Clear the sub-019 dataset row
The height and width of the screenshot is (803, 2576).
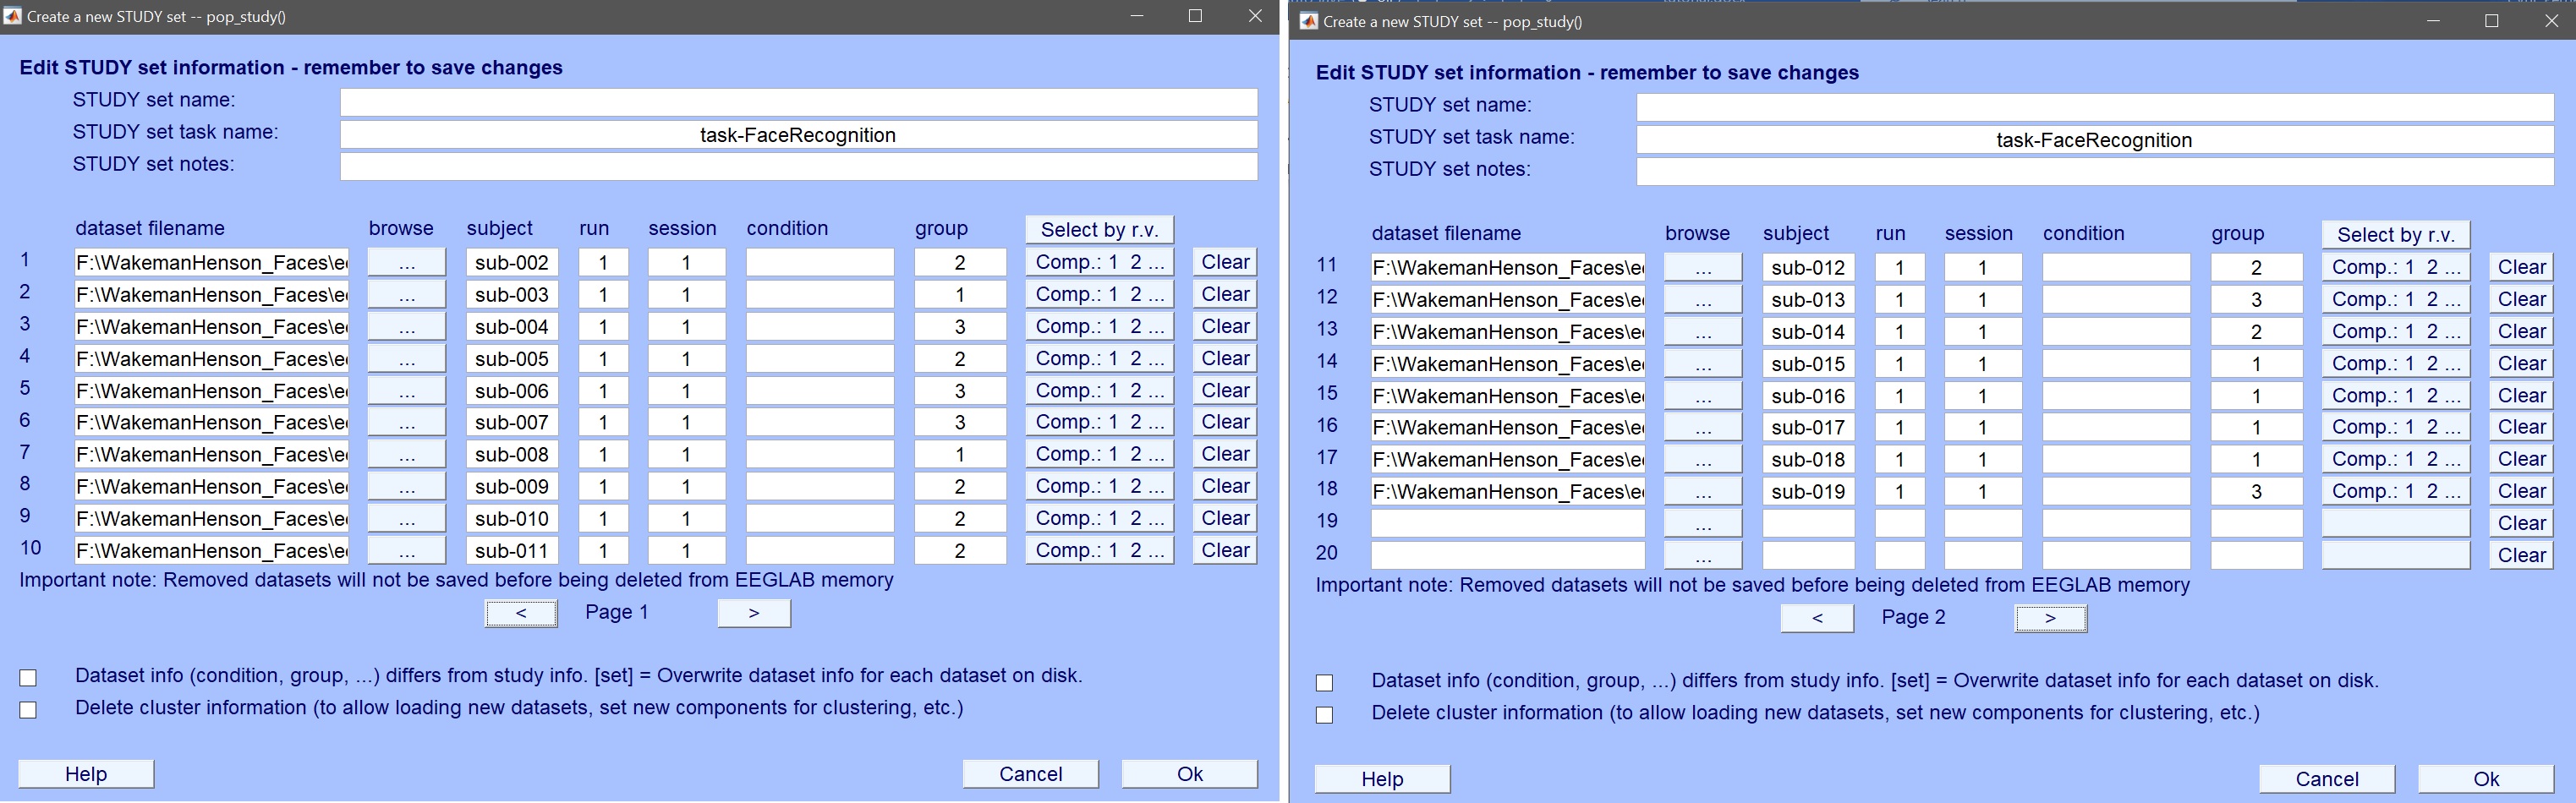point(2521,491)
